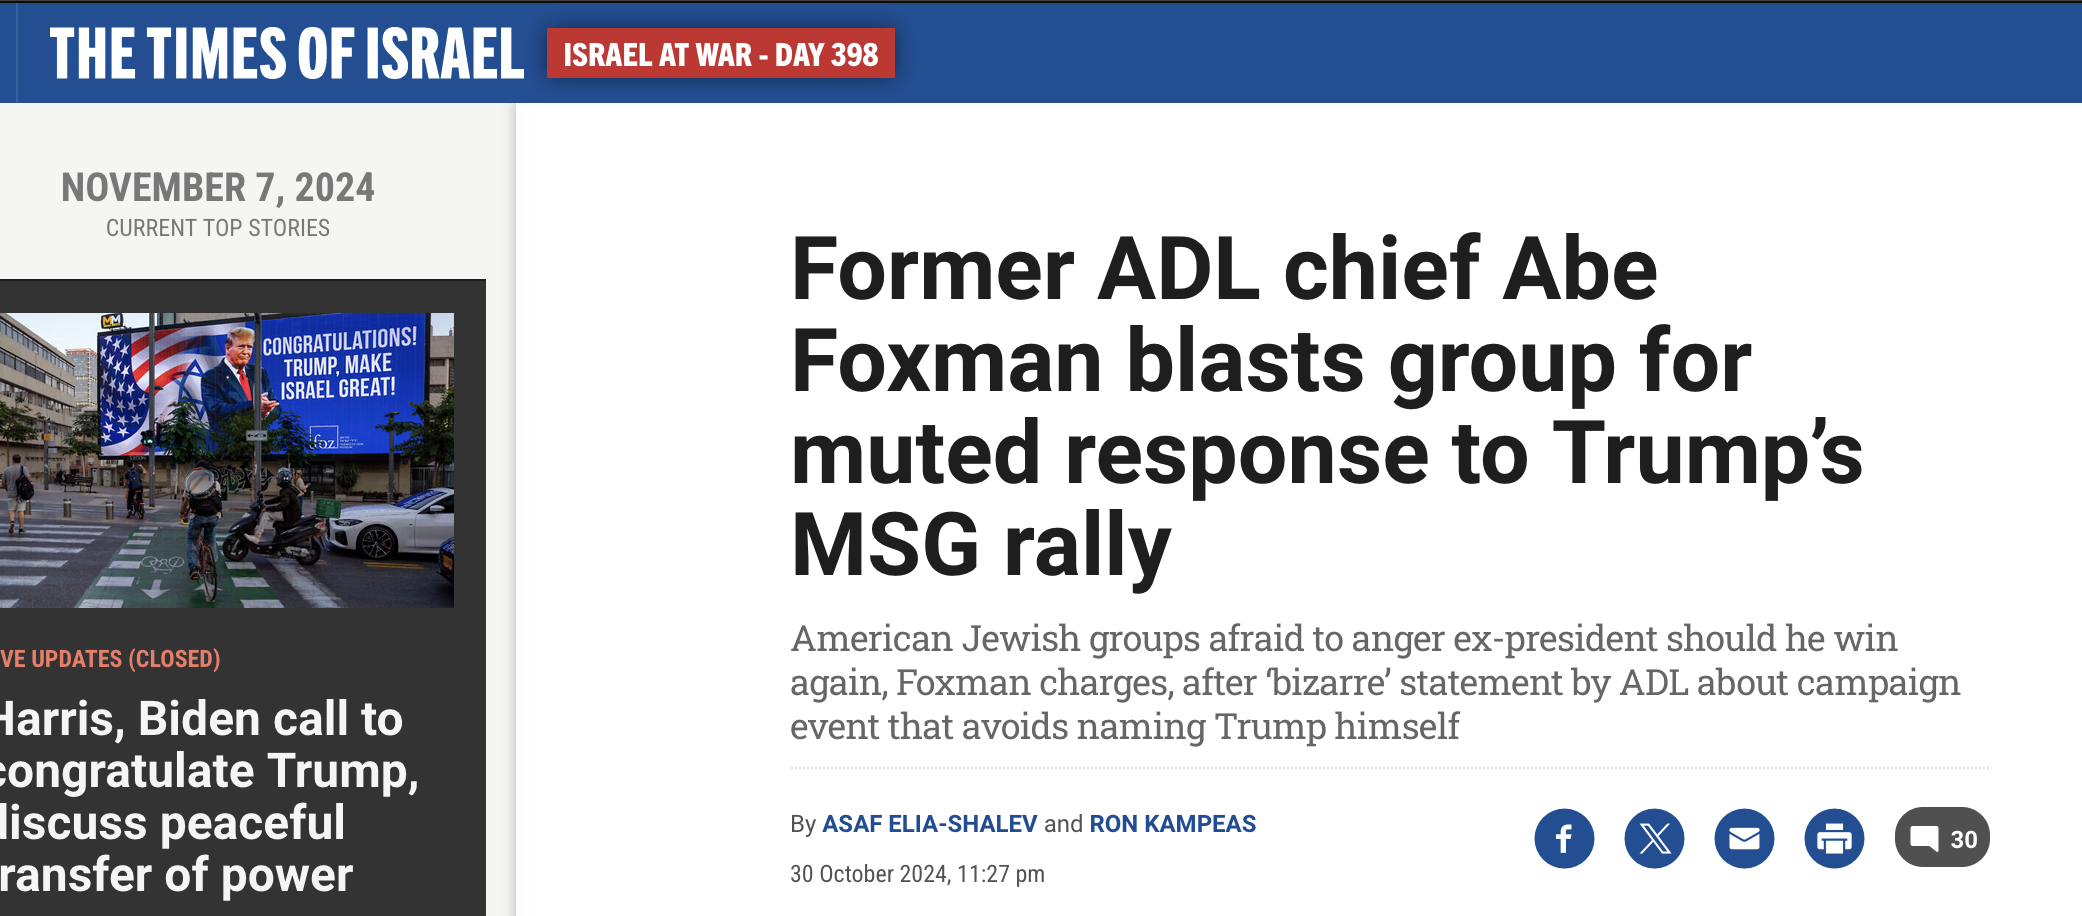The height and width of the screenshot is (916, 2082).
Task: Open the Israel at War Day 398 banner
Action: click(x=720, y=54)
